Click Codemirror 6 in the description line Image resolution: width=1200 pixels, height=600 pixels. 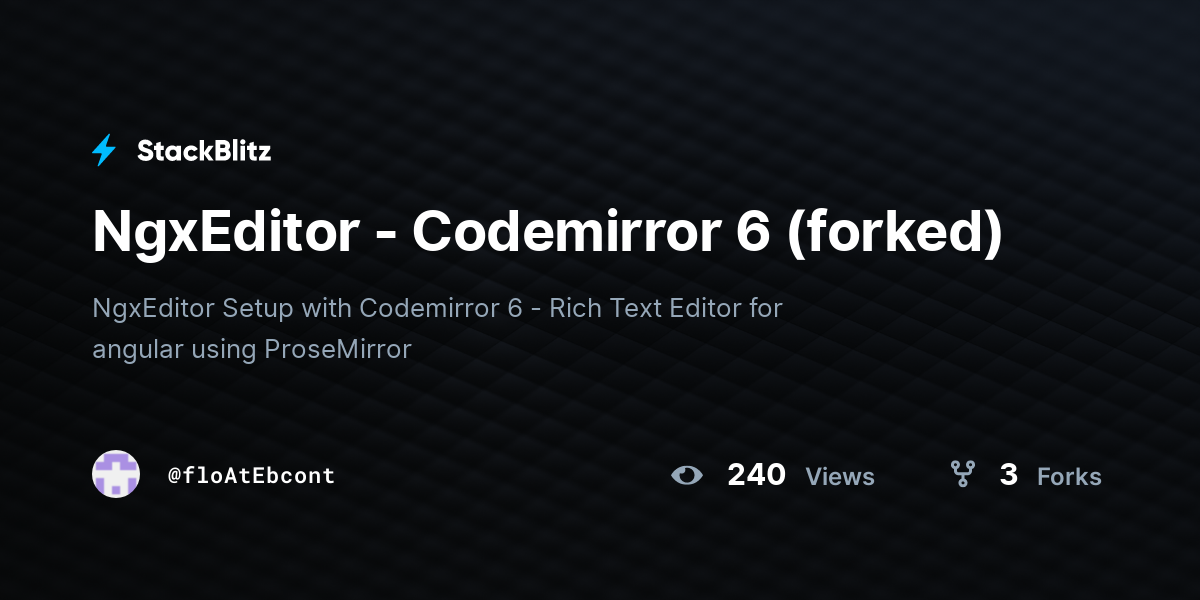point(441,308)
